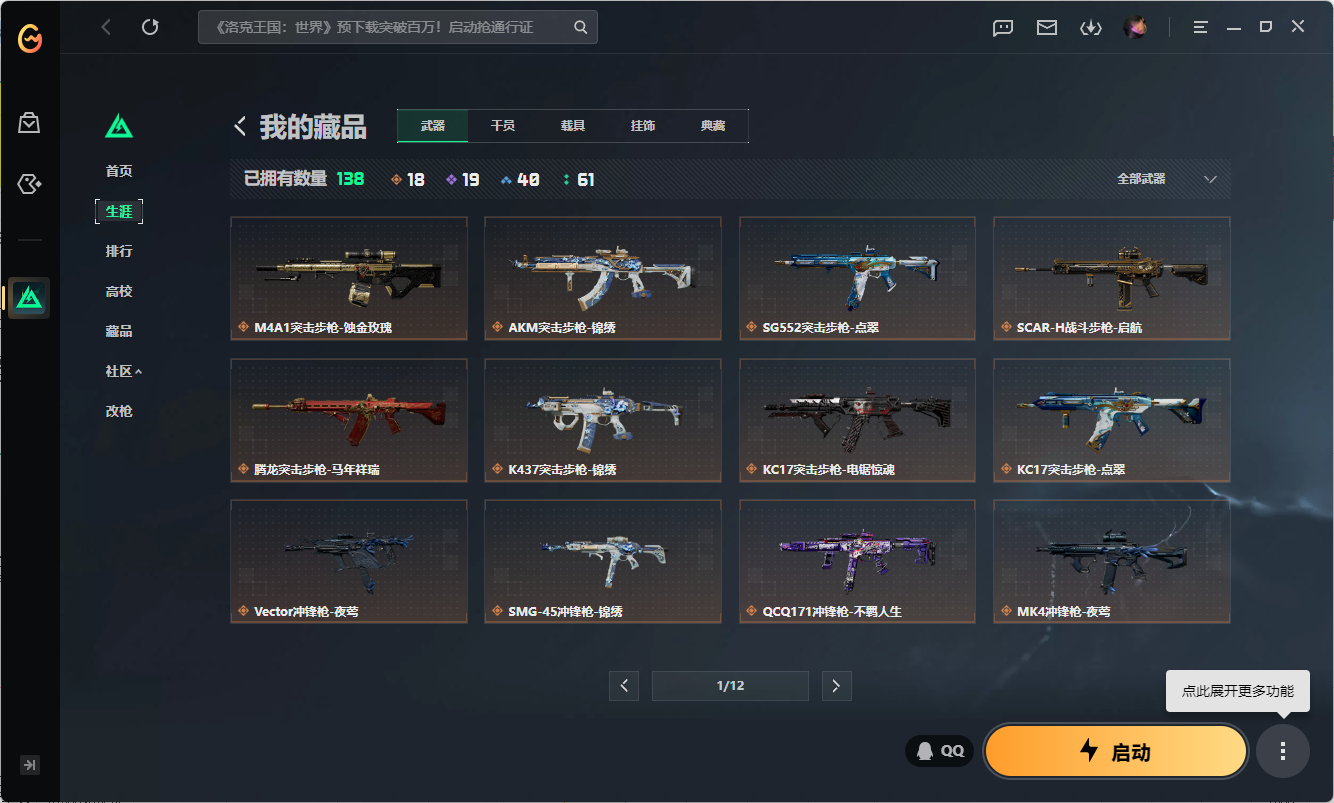Open 排行 in the left navigation
This screenshot has height=803, width=1334.
coord(119,251)
